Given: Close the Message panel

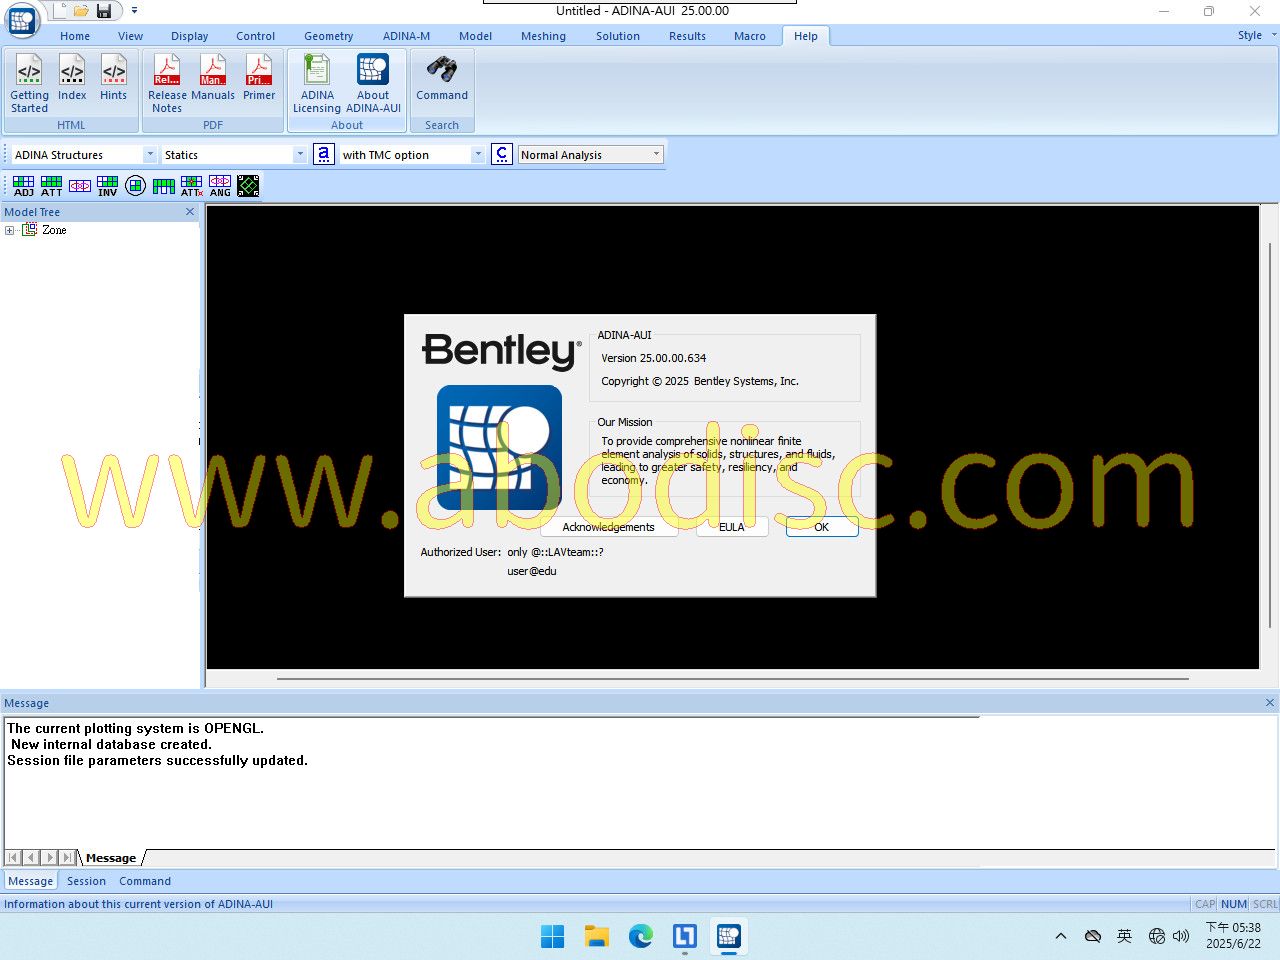Looking at the screenshot, I should click(1270, 703).
